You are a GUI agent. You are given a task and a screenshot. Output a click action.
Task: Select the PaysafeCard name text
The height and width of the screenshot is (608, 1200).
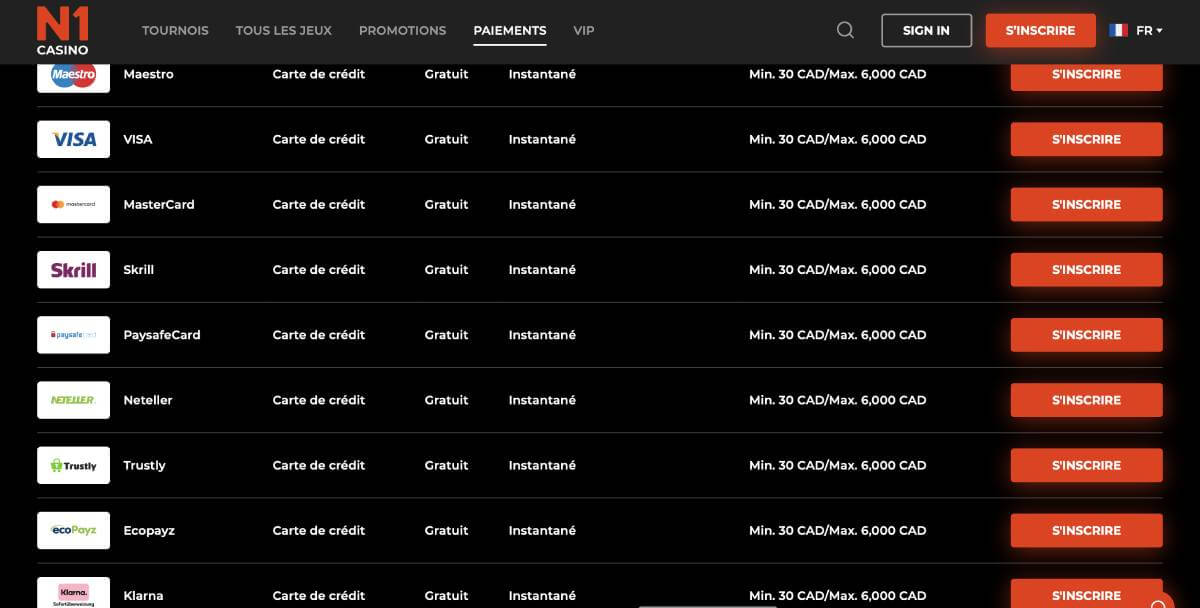tap(162, 335)
